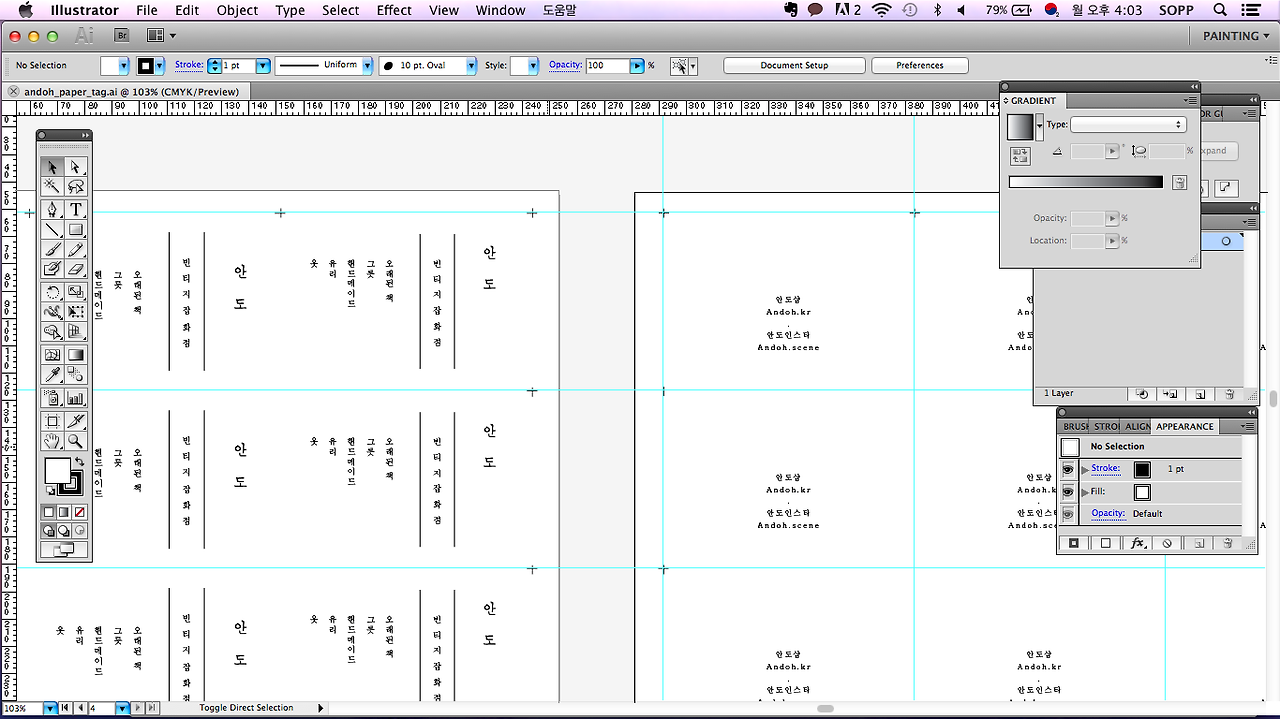Viewport: 1280px width, 719px height.
Task: Select the Zoom magnifier tool
Action: 76,441
